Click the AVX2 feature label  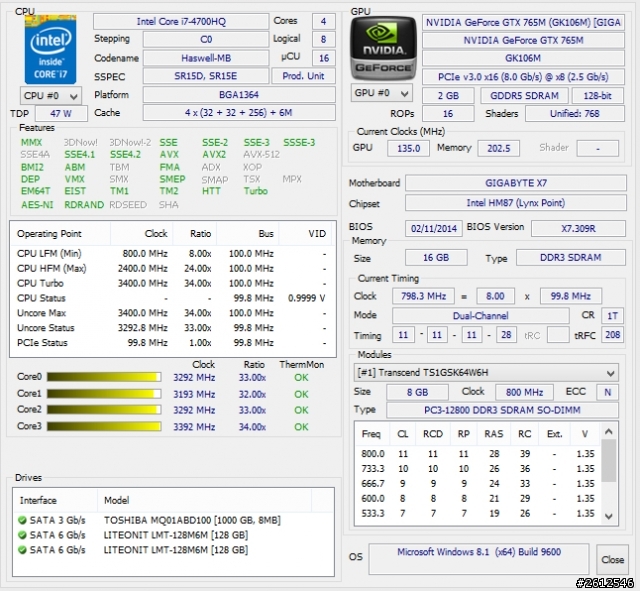214,155
